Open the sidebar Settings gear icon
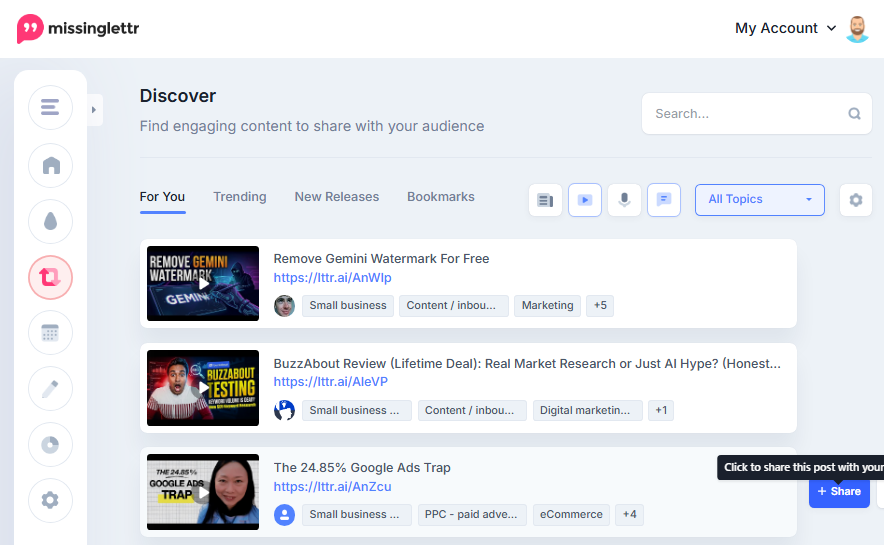Viewport: 884px width, 545px height. point(50,500)
